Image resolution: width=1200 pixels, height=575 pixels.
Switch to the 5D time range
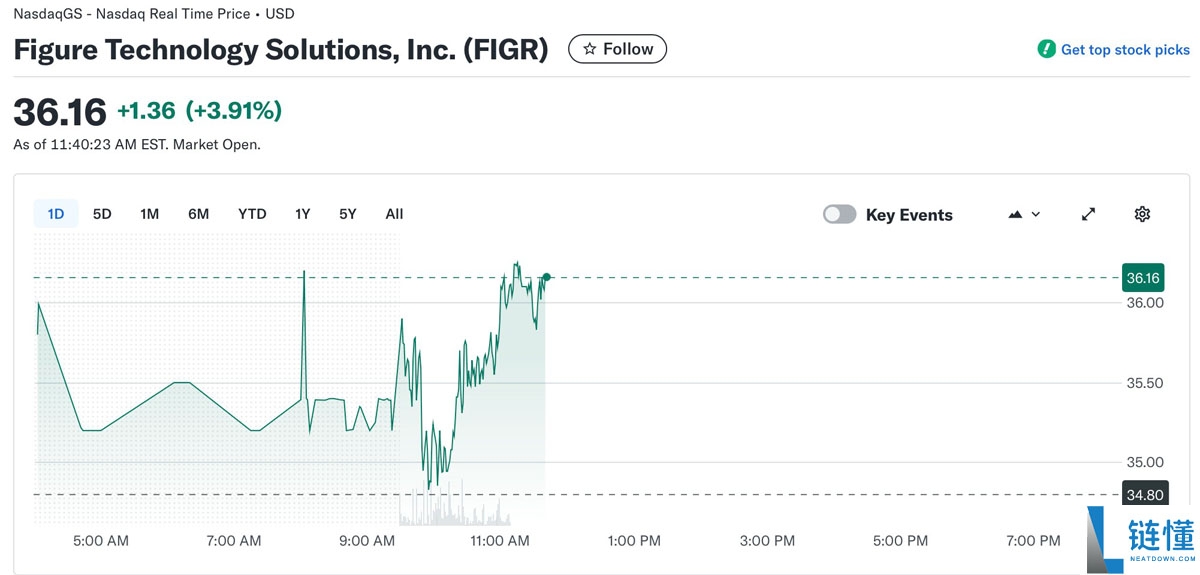[102, 214]
